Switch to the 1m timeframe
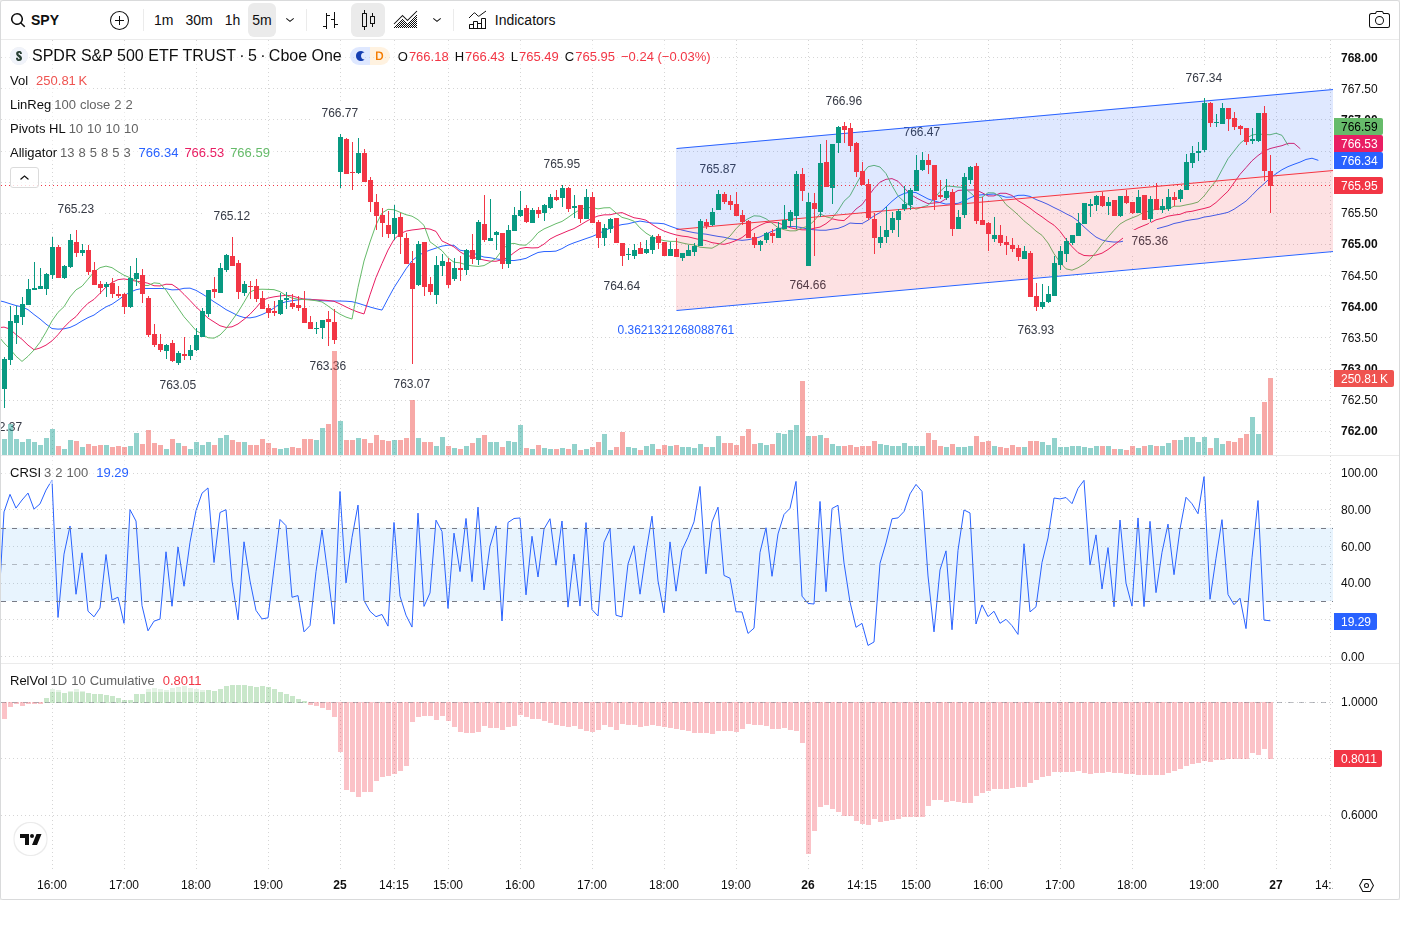 click(x=164, y=20)
